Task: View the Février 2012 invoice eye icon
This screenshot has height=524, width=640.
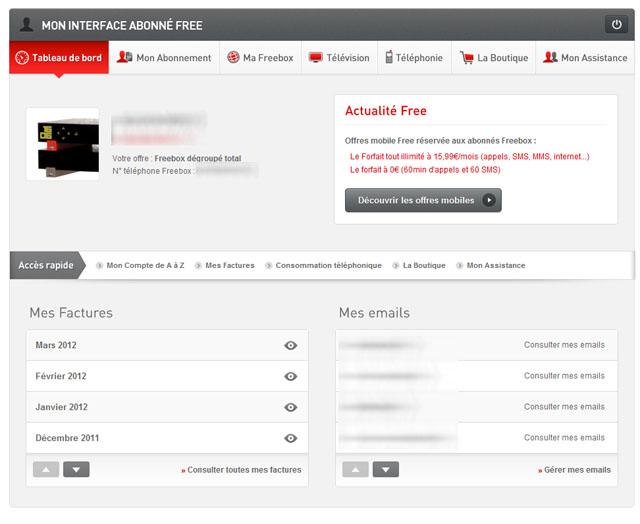Action: click(x=291, y=376)
